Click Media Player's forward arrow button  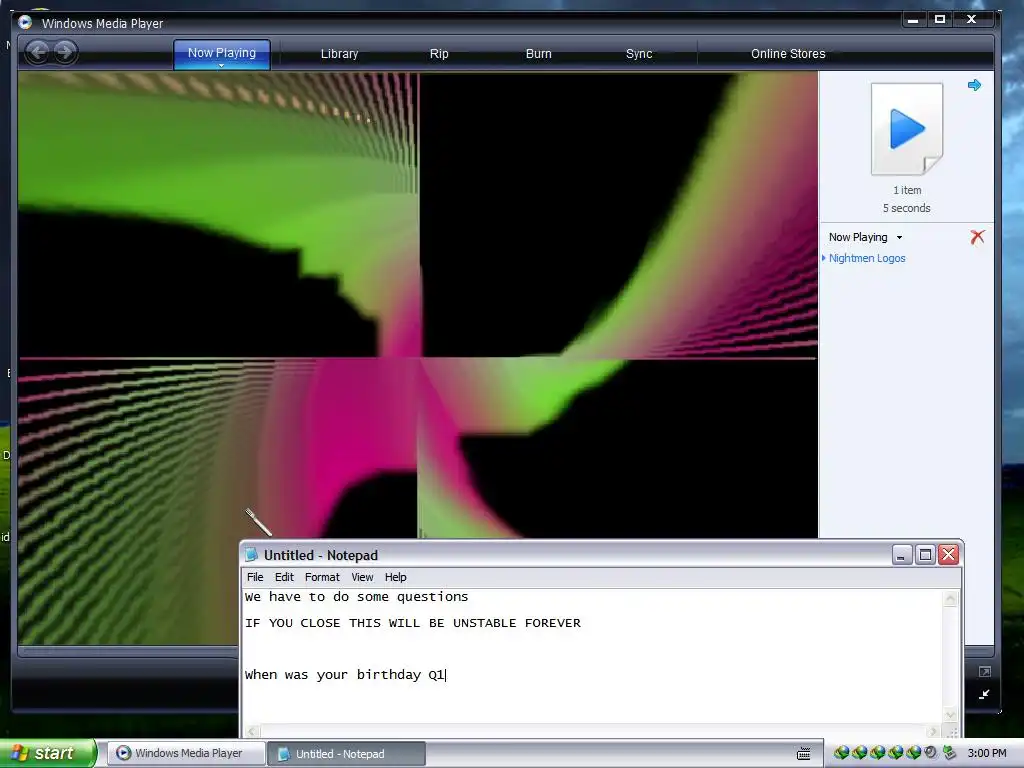(x=65, y=52)
